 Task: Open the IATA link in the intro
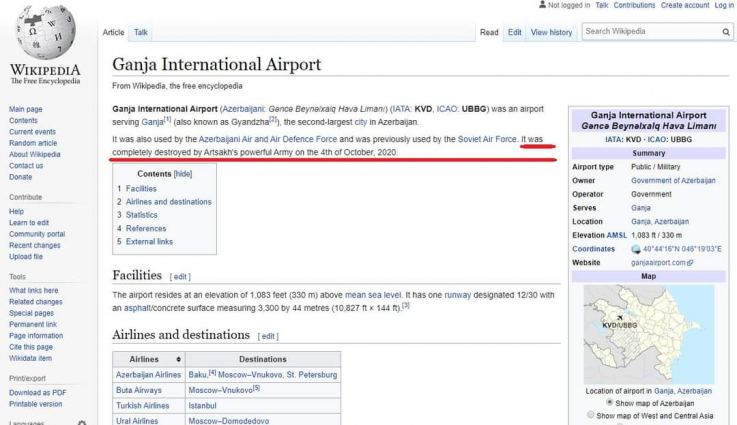point(401,109)
